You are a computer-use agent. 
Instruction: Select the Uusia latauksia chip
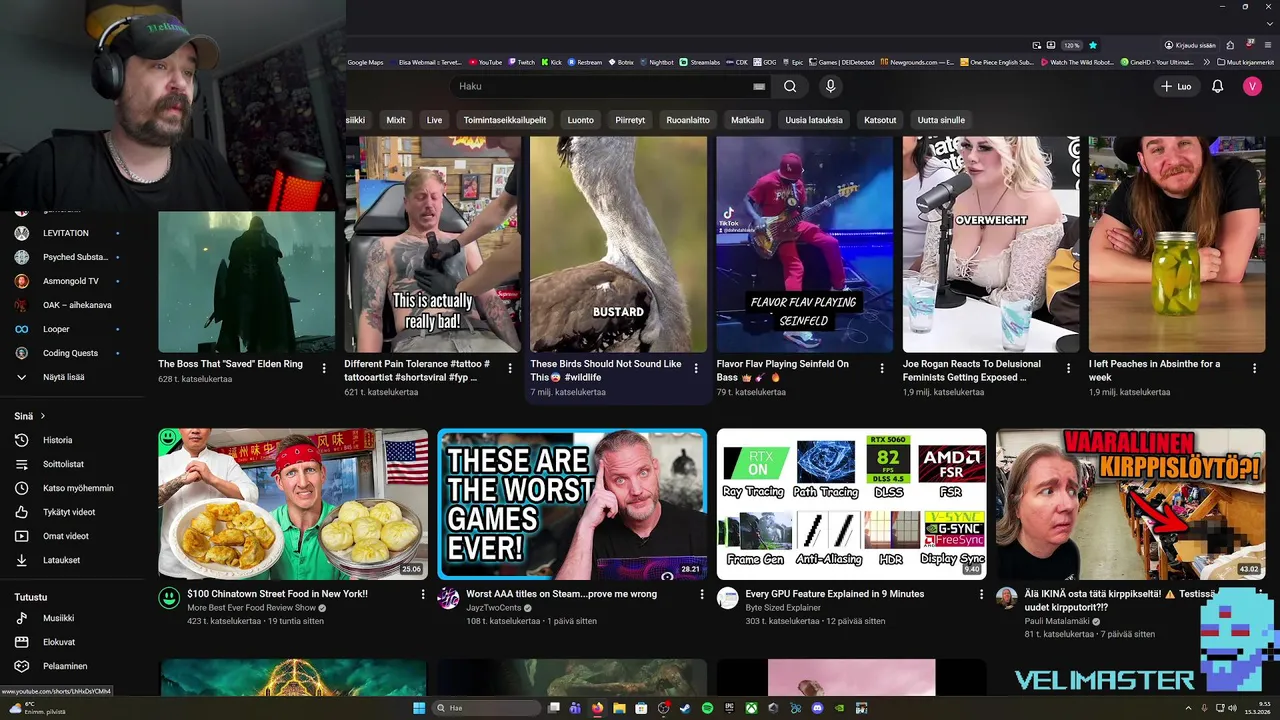814,120
